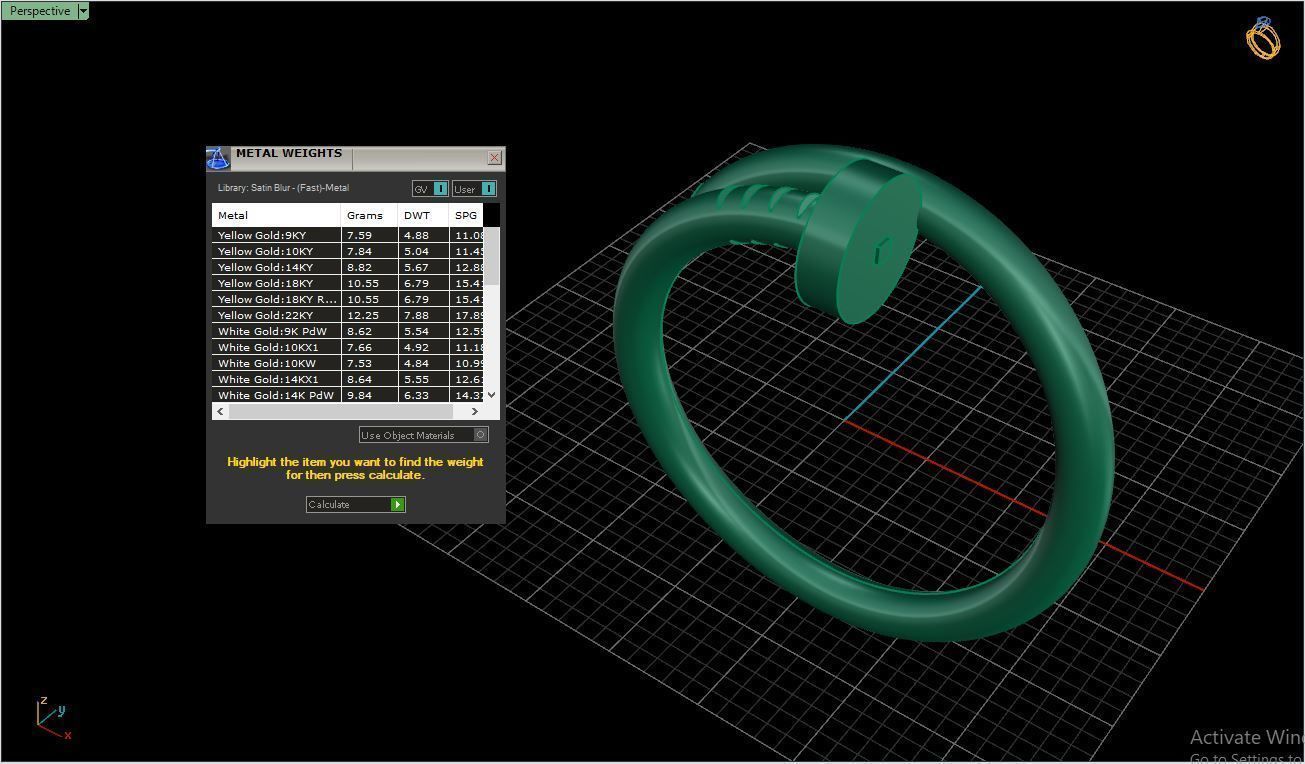The width and height of the screenshot is (1305, 764).
Task: Close the Metal Weights panel
Action: click(x=494, y=158)
